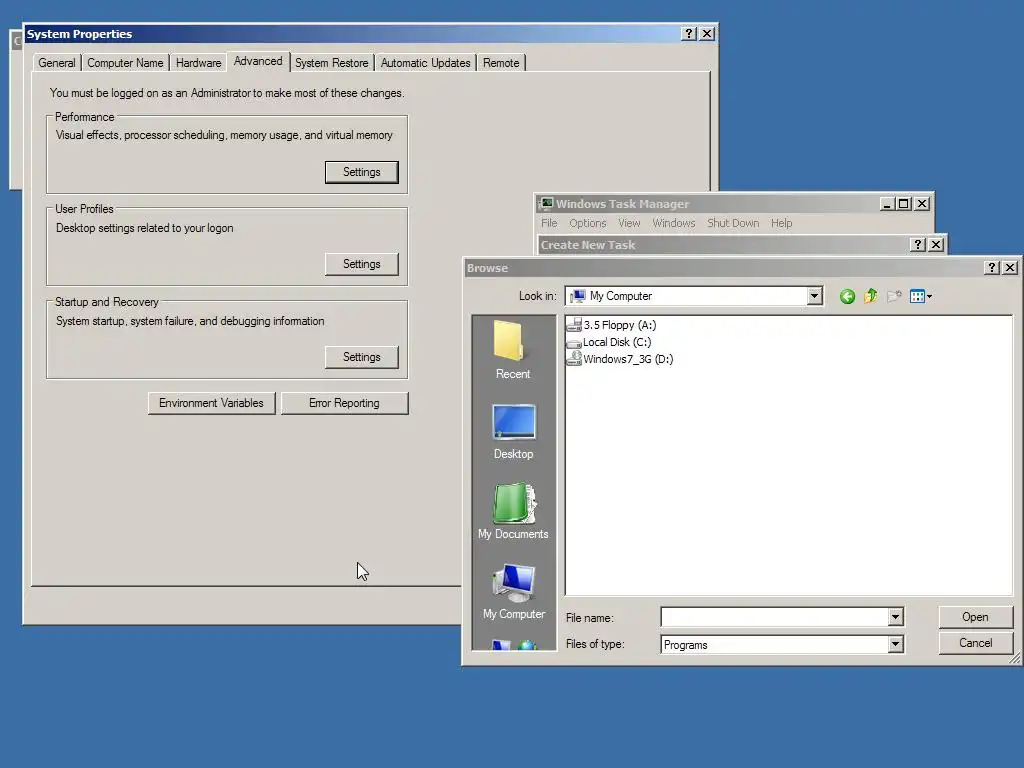Close the System Properties window
1024x768 pixels.
(x=707, y=33)
